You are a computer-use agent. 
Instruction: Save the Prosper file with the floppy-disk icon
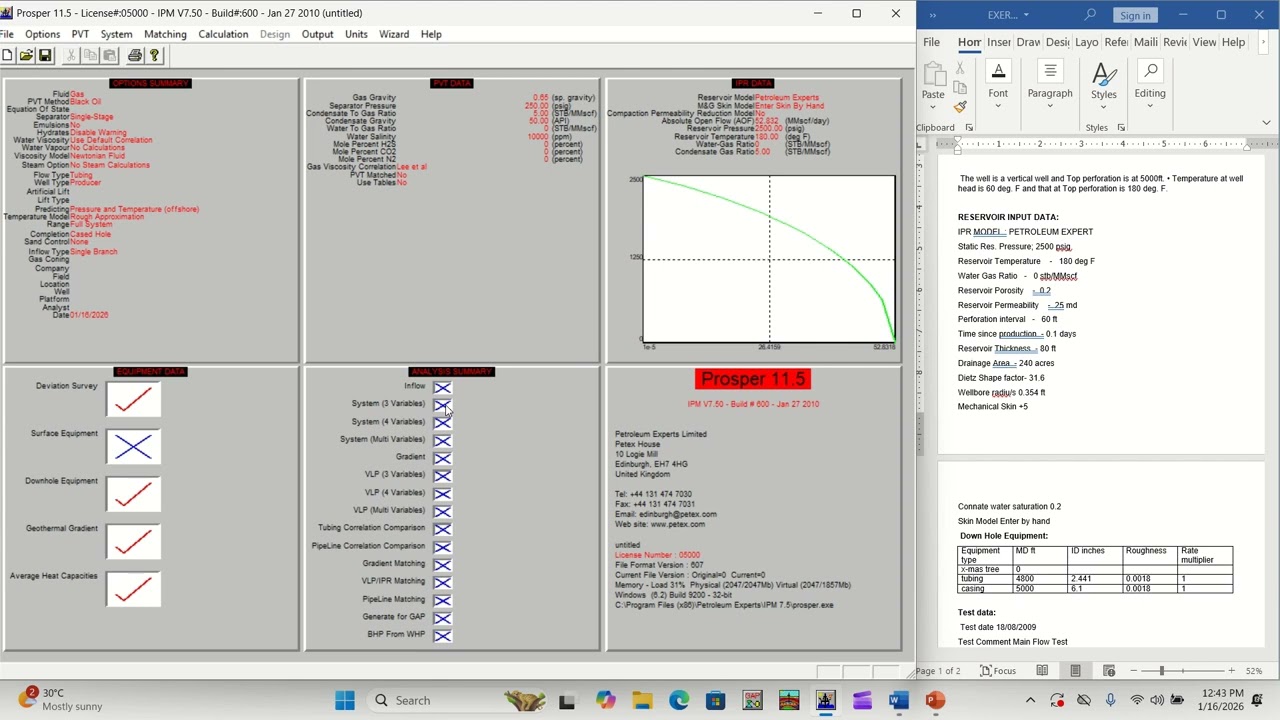[45, 56]
